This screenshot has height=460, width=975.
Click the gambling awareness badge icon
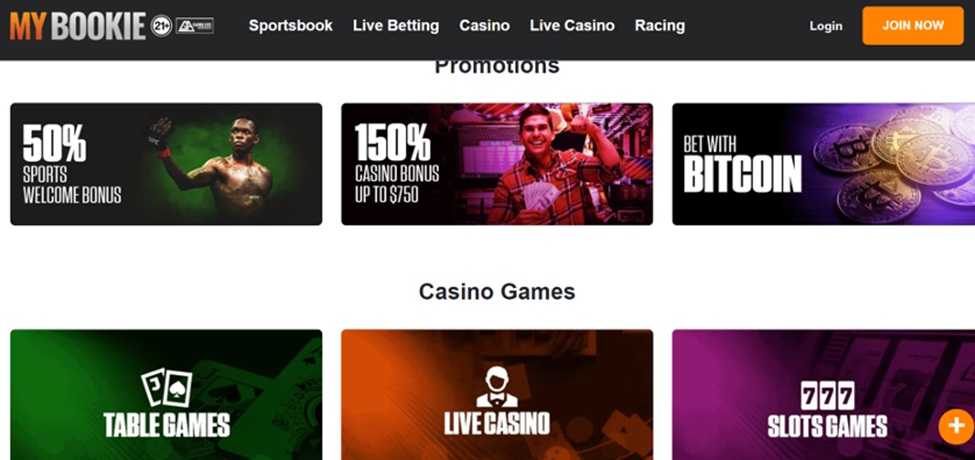tap(195, 26)
